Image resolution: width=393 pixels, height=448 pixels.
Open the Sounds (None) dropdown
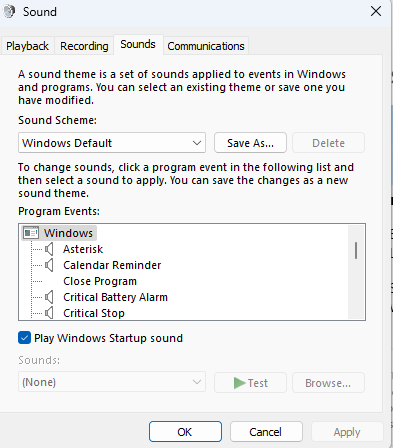point(112,382)
